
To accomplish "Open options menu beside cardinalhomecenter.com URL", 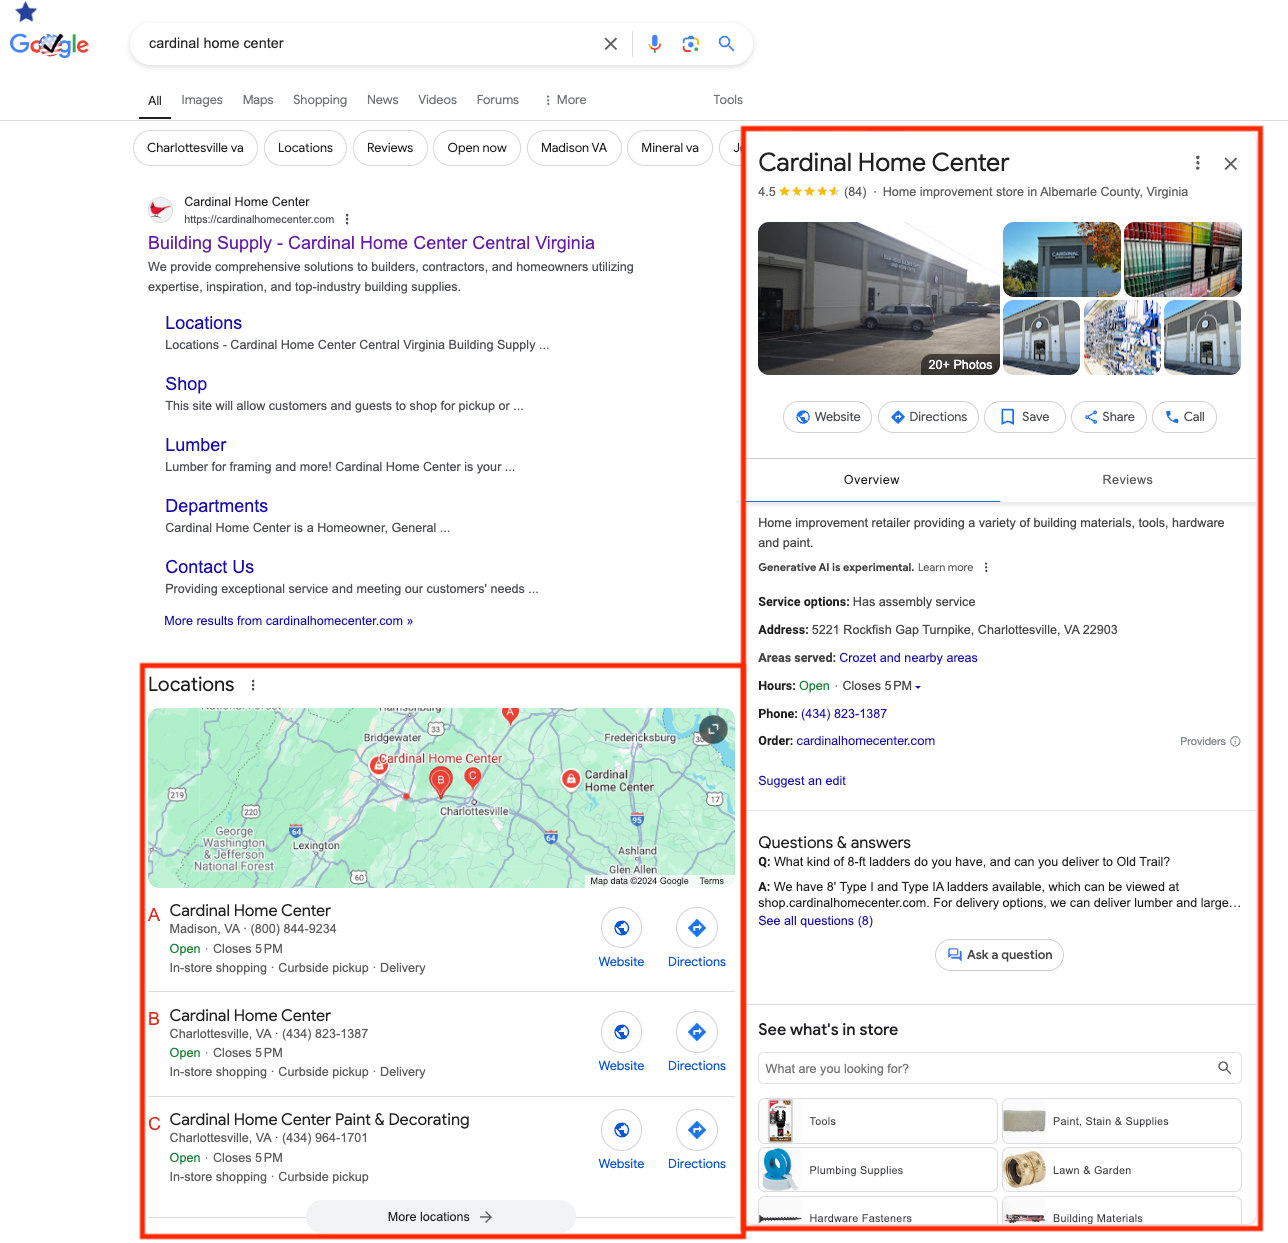I will click(x=347, y=219).
